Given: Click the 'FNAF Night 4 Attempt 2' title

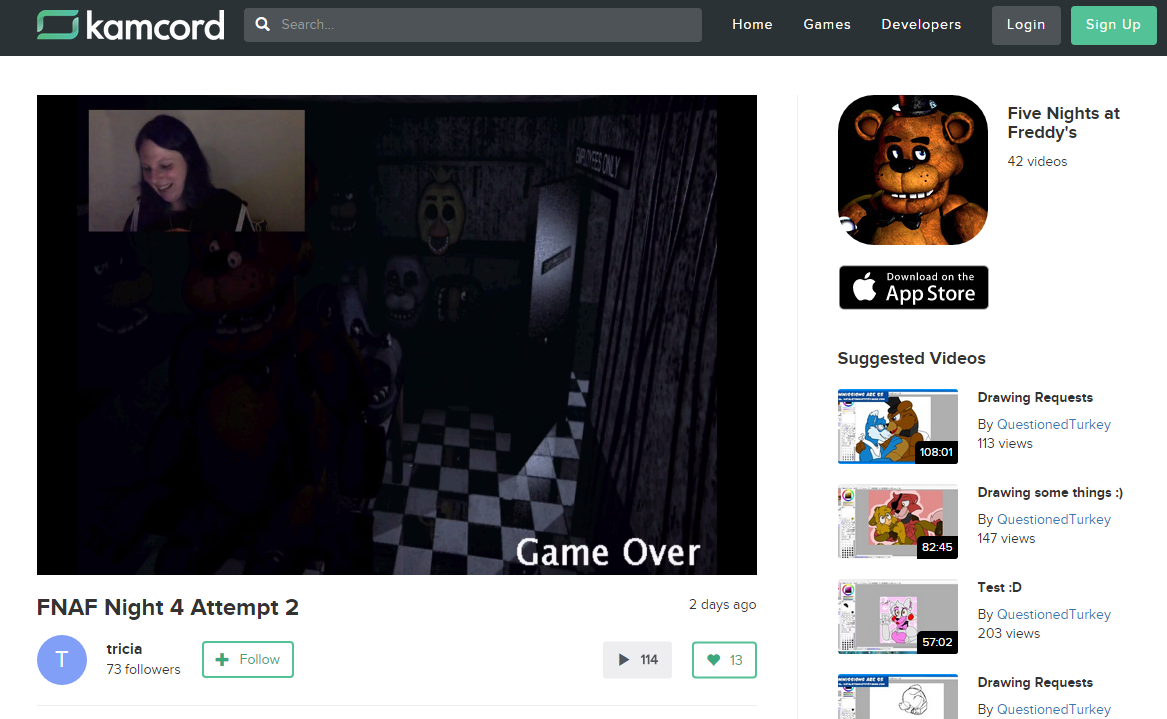Looking at the screenshot, I should [168, 607].
